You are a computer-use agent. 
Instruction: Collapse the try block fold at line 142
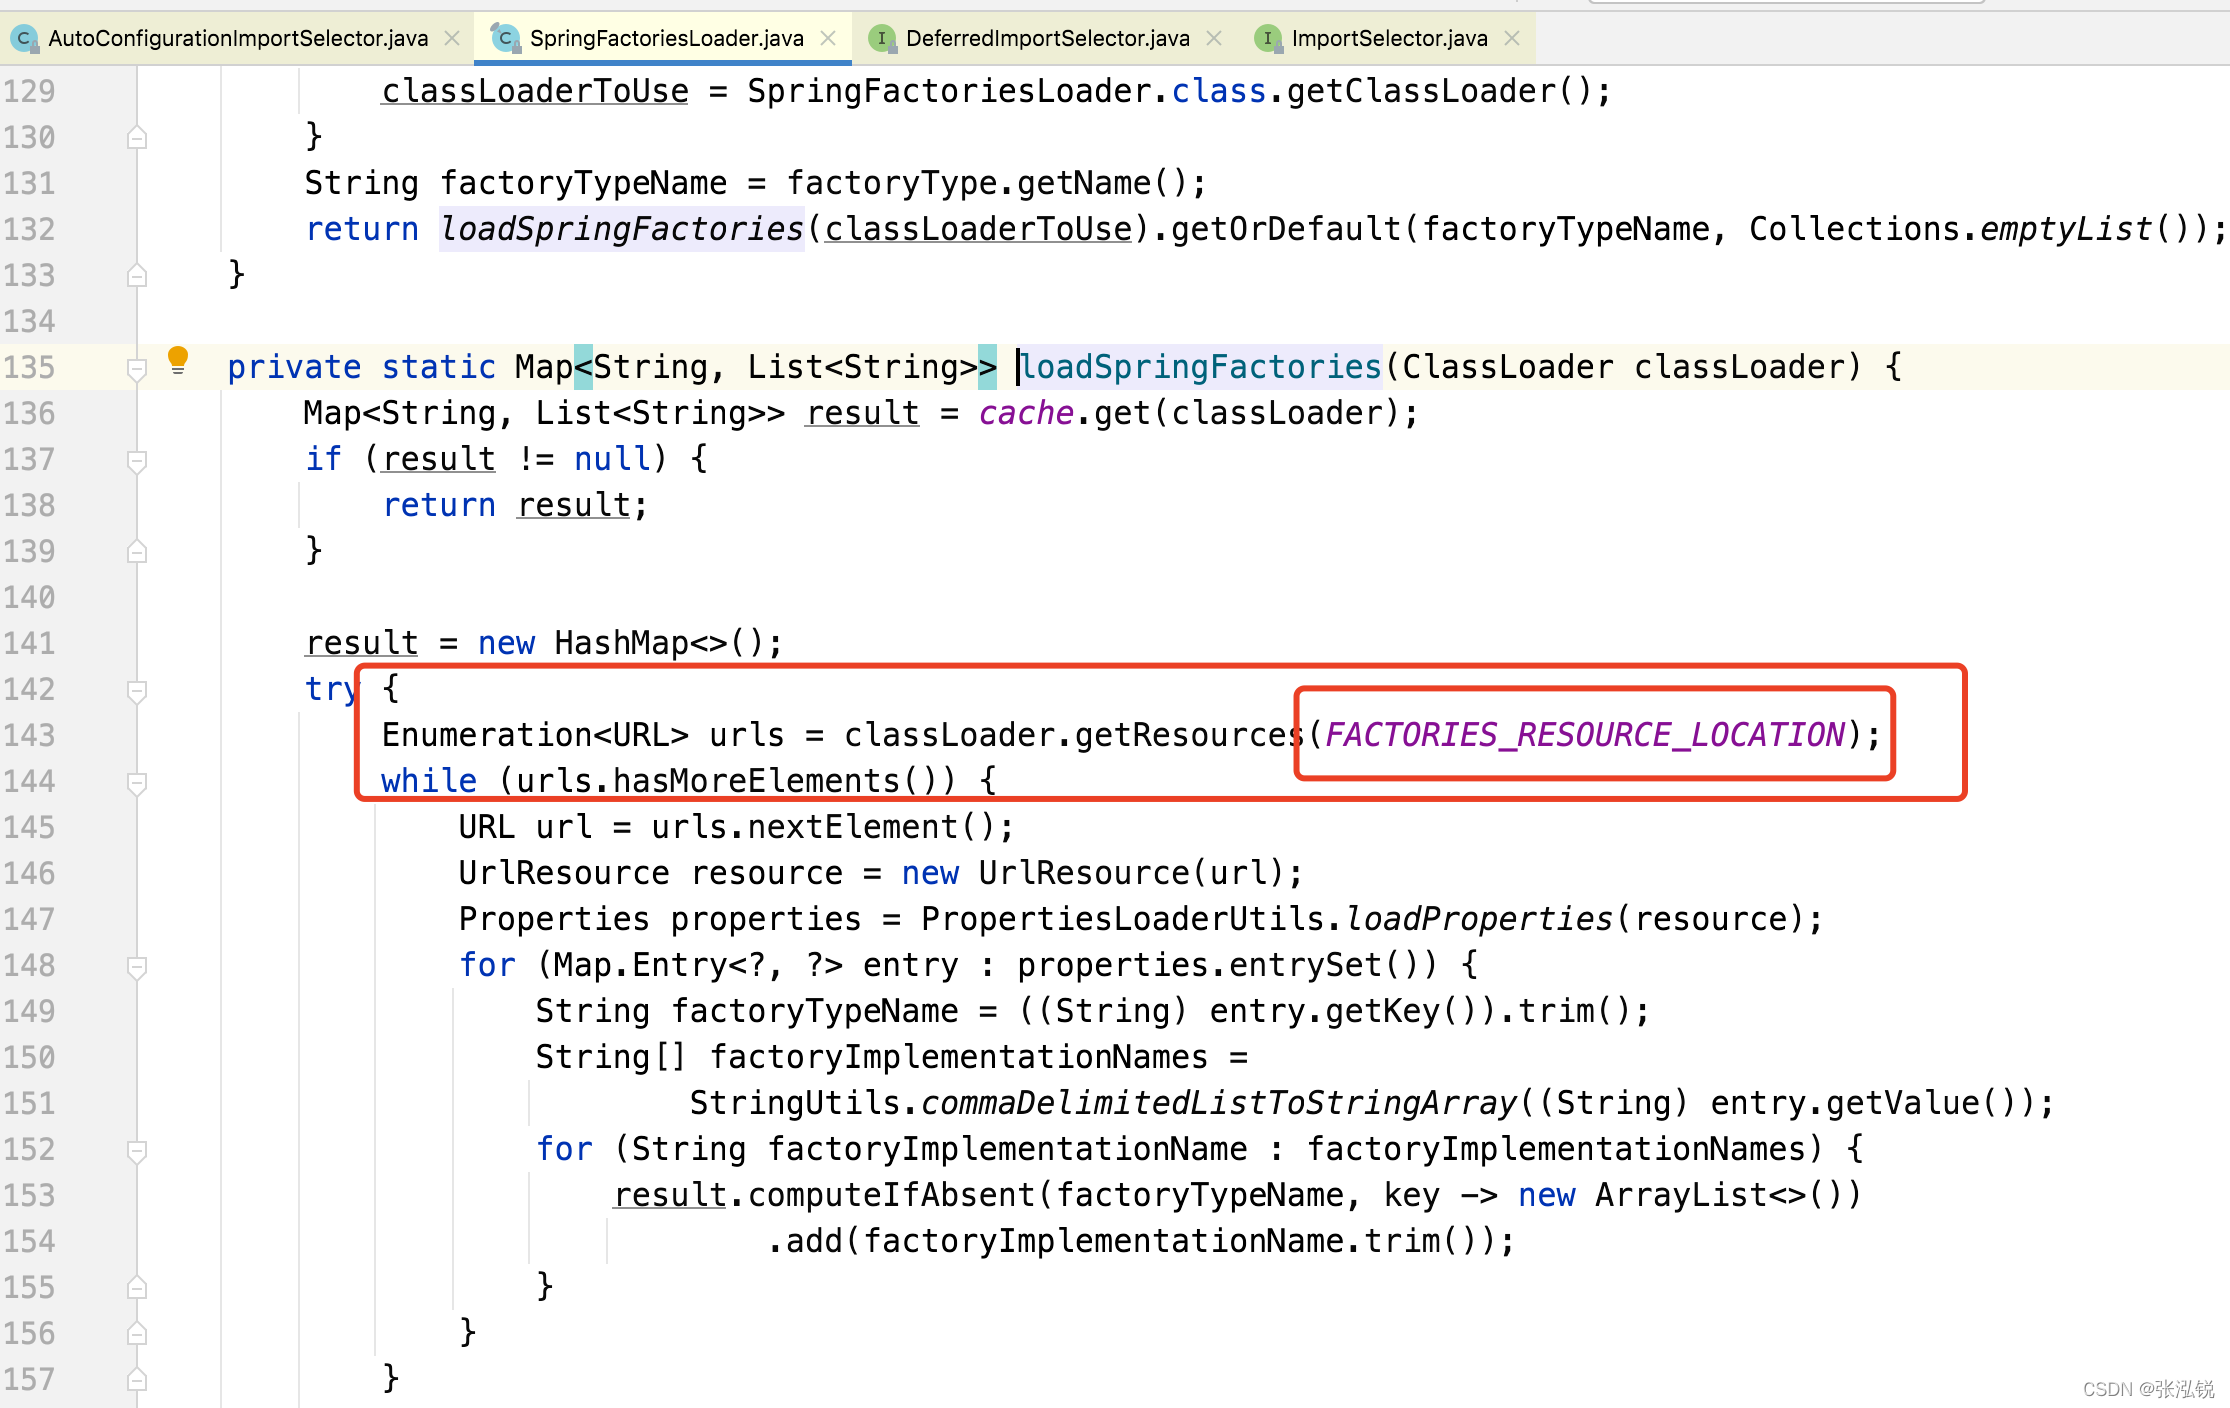tap(138, 691)
